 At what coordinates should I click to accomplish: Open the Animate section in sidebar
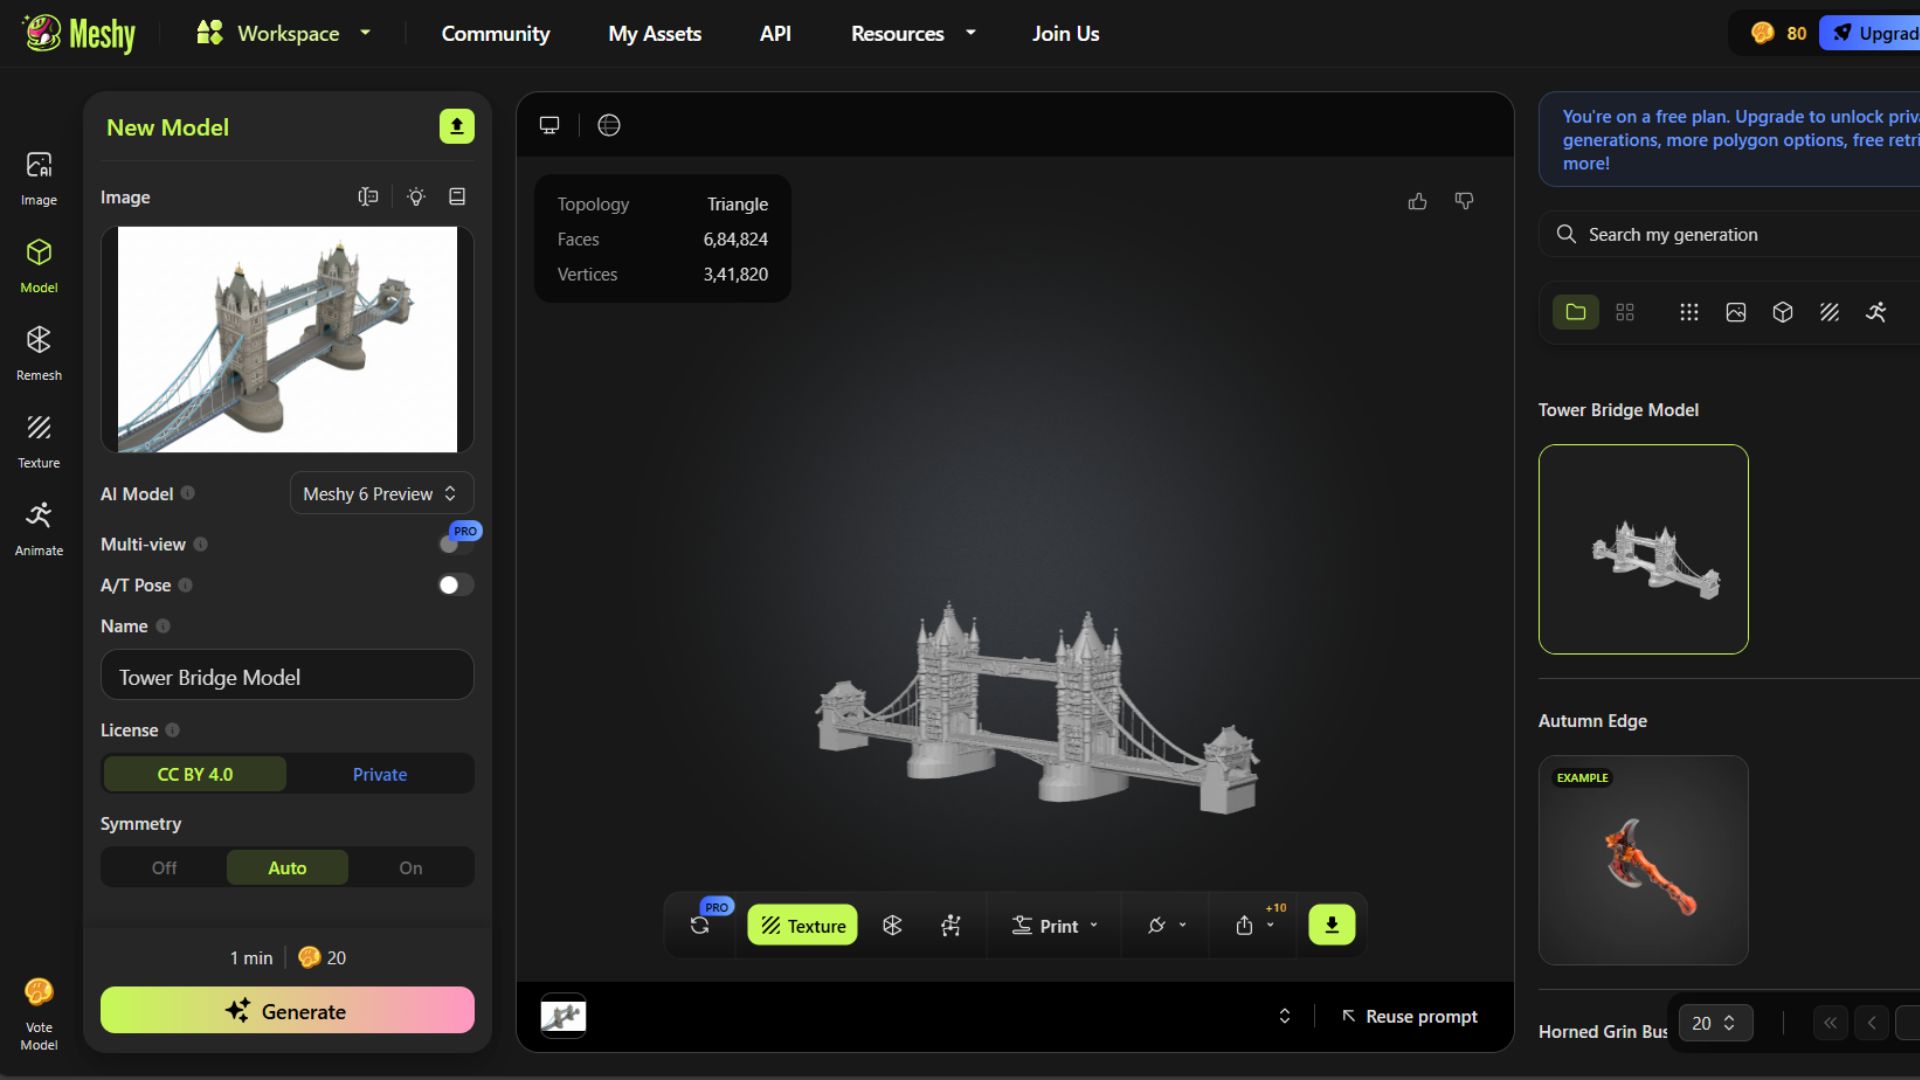coord(39,528)
